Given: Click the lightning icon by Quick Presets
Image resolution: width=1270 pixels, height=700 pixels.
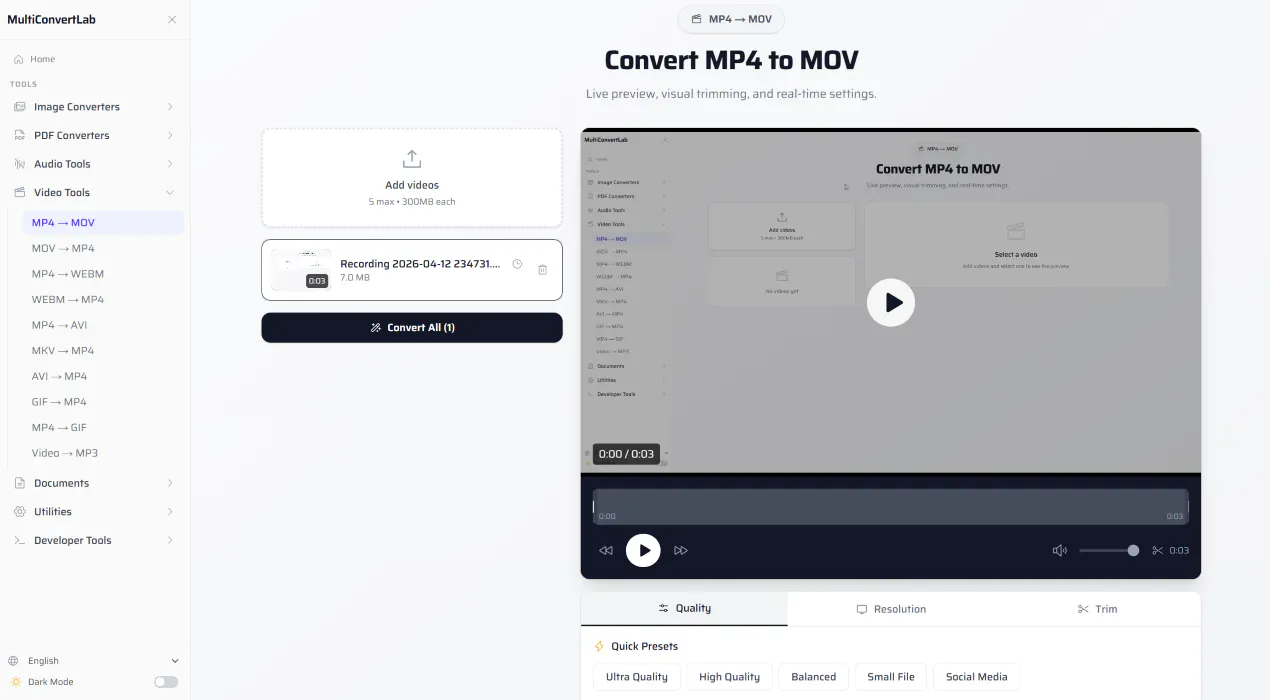Looking at the screenshot, I should pyautogui.click(x=599, y=646).
